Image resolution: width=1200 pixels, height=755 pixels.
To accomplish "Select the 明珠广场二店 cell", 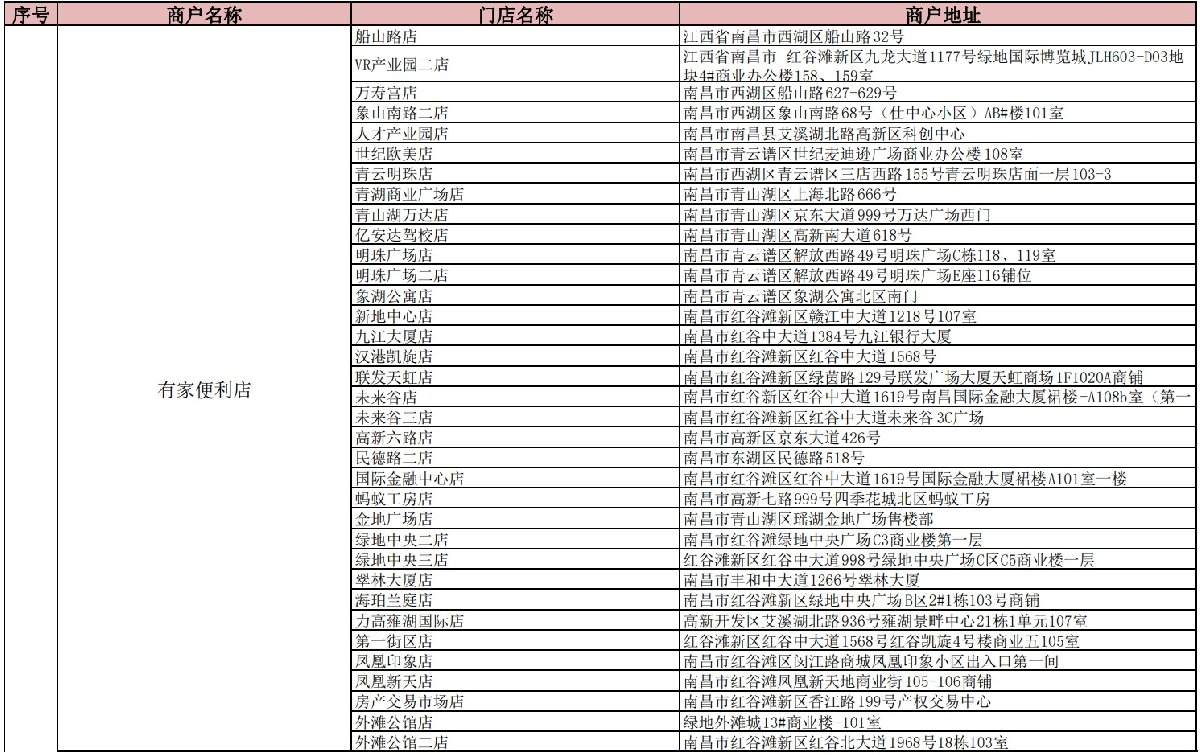I will tap(515, 275).
